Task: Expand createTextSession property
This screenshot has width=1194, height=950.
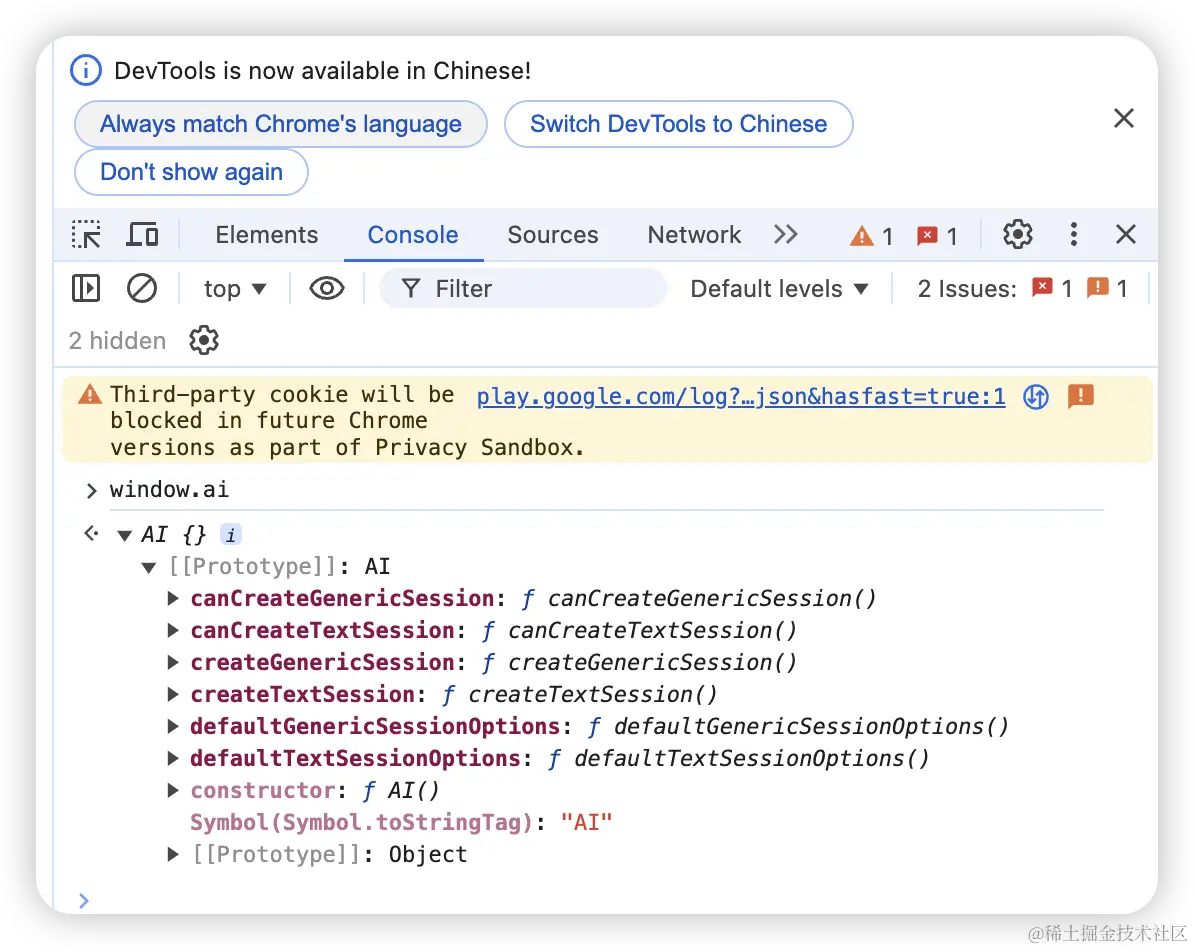Action: [174, 694]
